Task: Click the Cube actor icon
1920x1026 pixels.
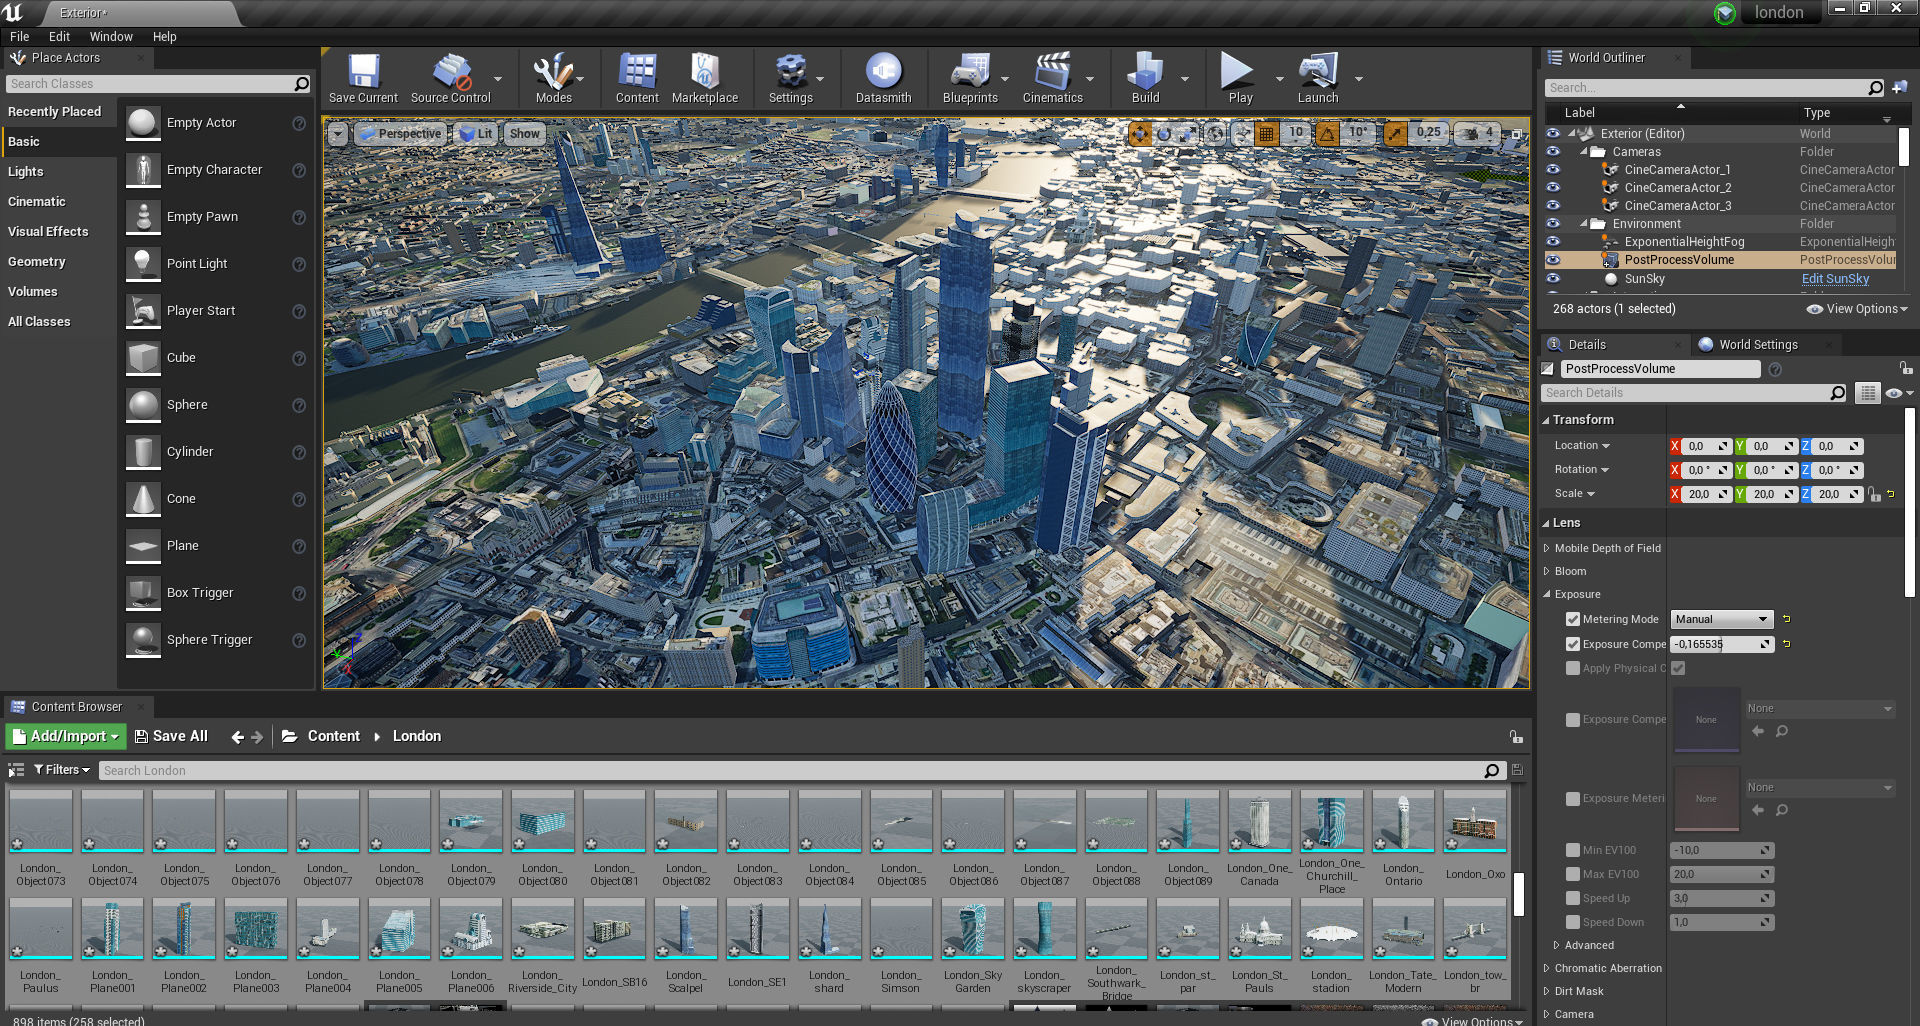Action: (144, 358)
